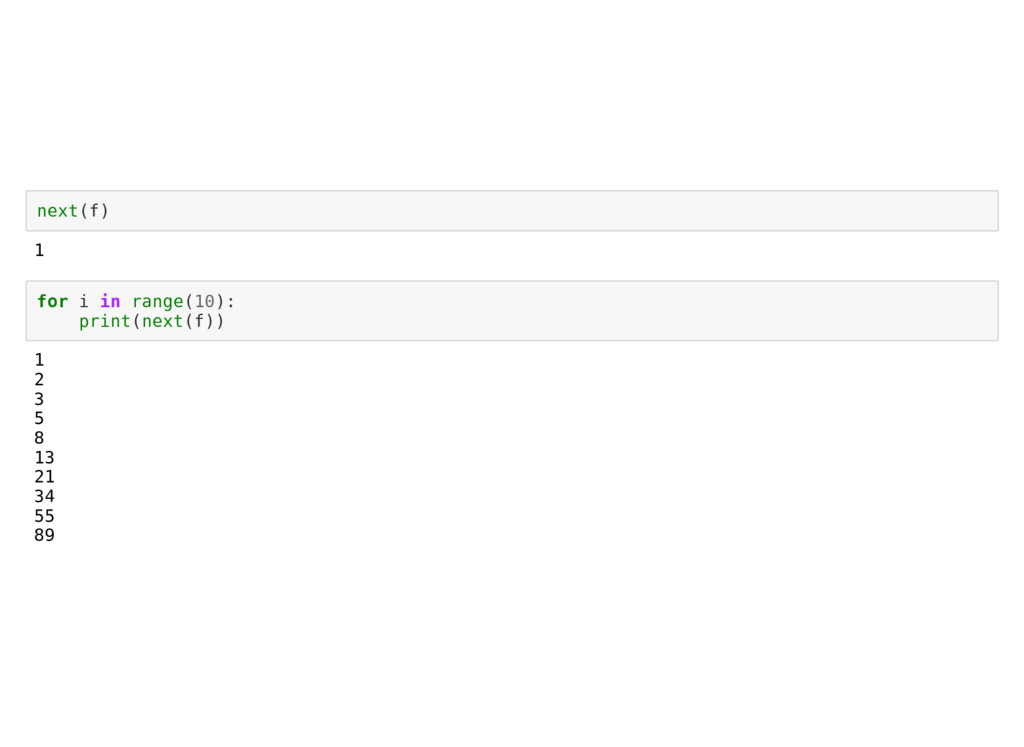Select the output line showing 5
Viewport: 1024px width, 747px height.
39,418
